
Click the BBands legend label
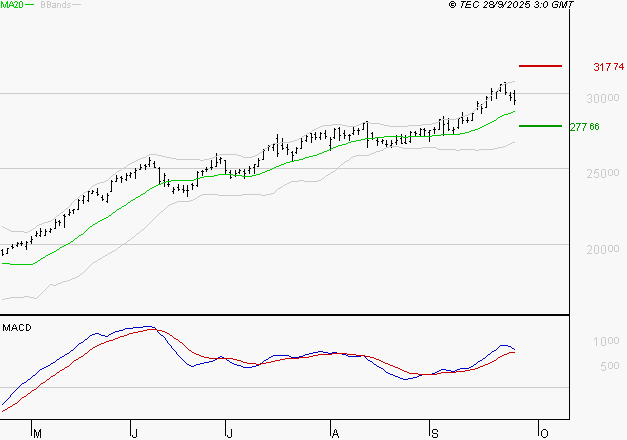(x=56, y=5)
